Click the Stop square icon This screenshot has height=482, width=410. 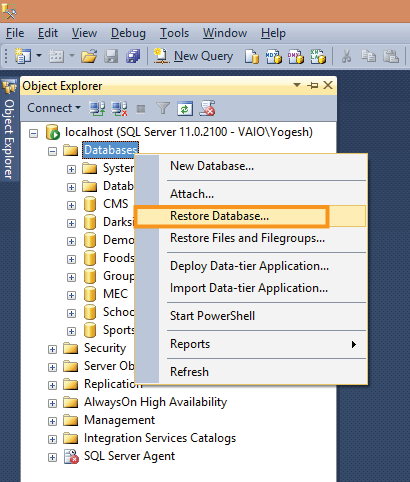pos(141,109)
